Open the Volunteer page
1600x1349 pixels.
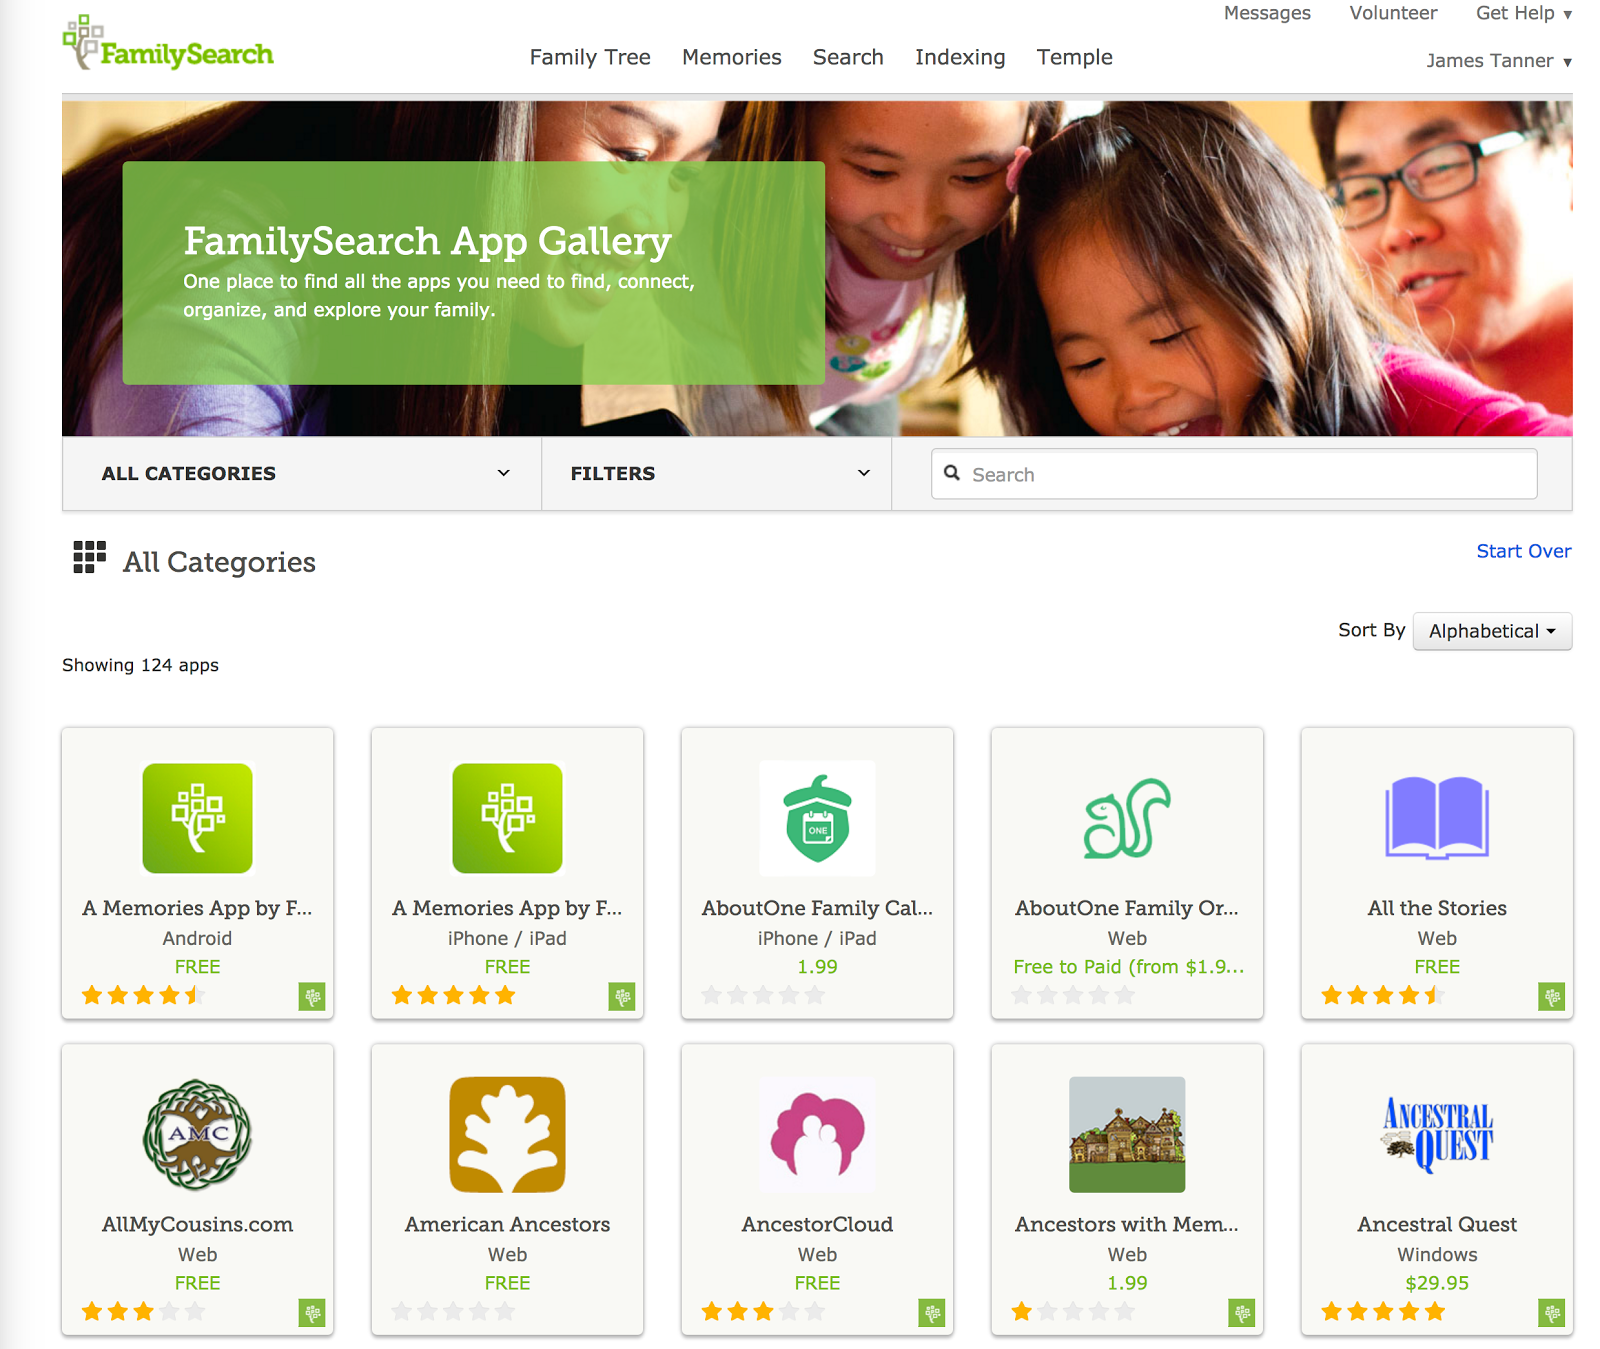click(x=1392, y=13)
